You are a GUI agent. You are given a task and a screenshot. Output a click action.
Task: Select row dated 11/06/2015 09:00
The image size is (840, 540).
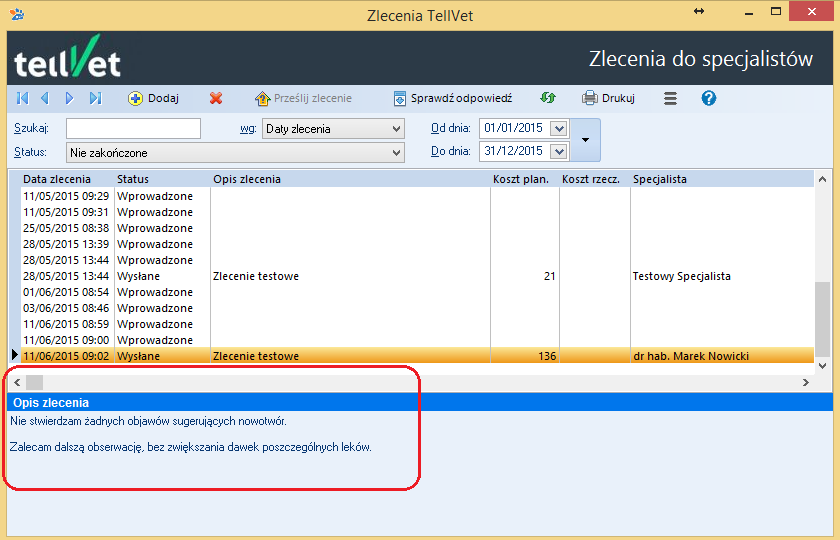click(x=417, y=340)
